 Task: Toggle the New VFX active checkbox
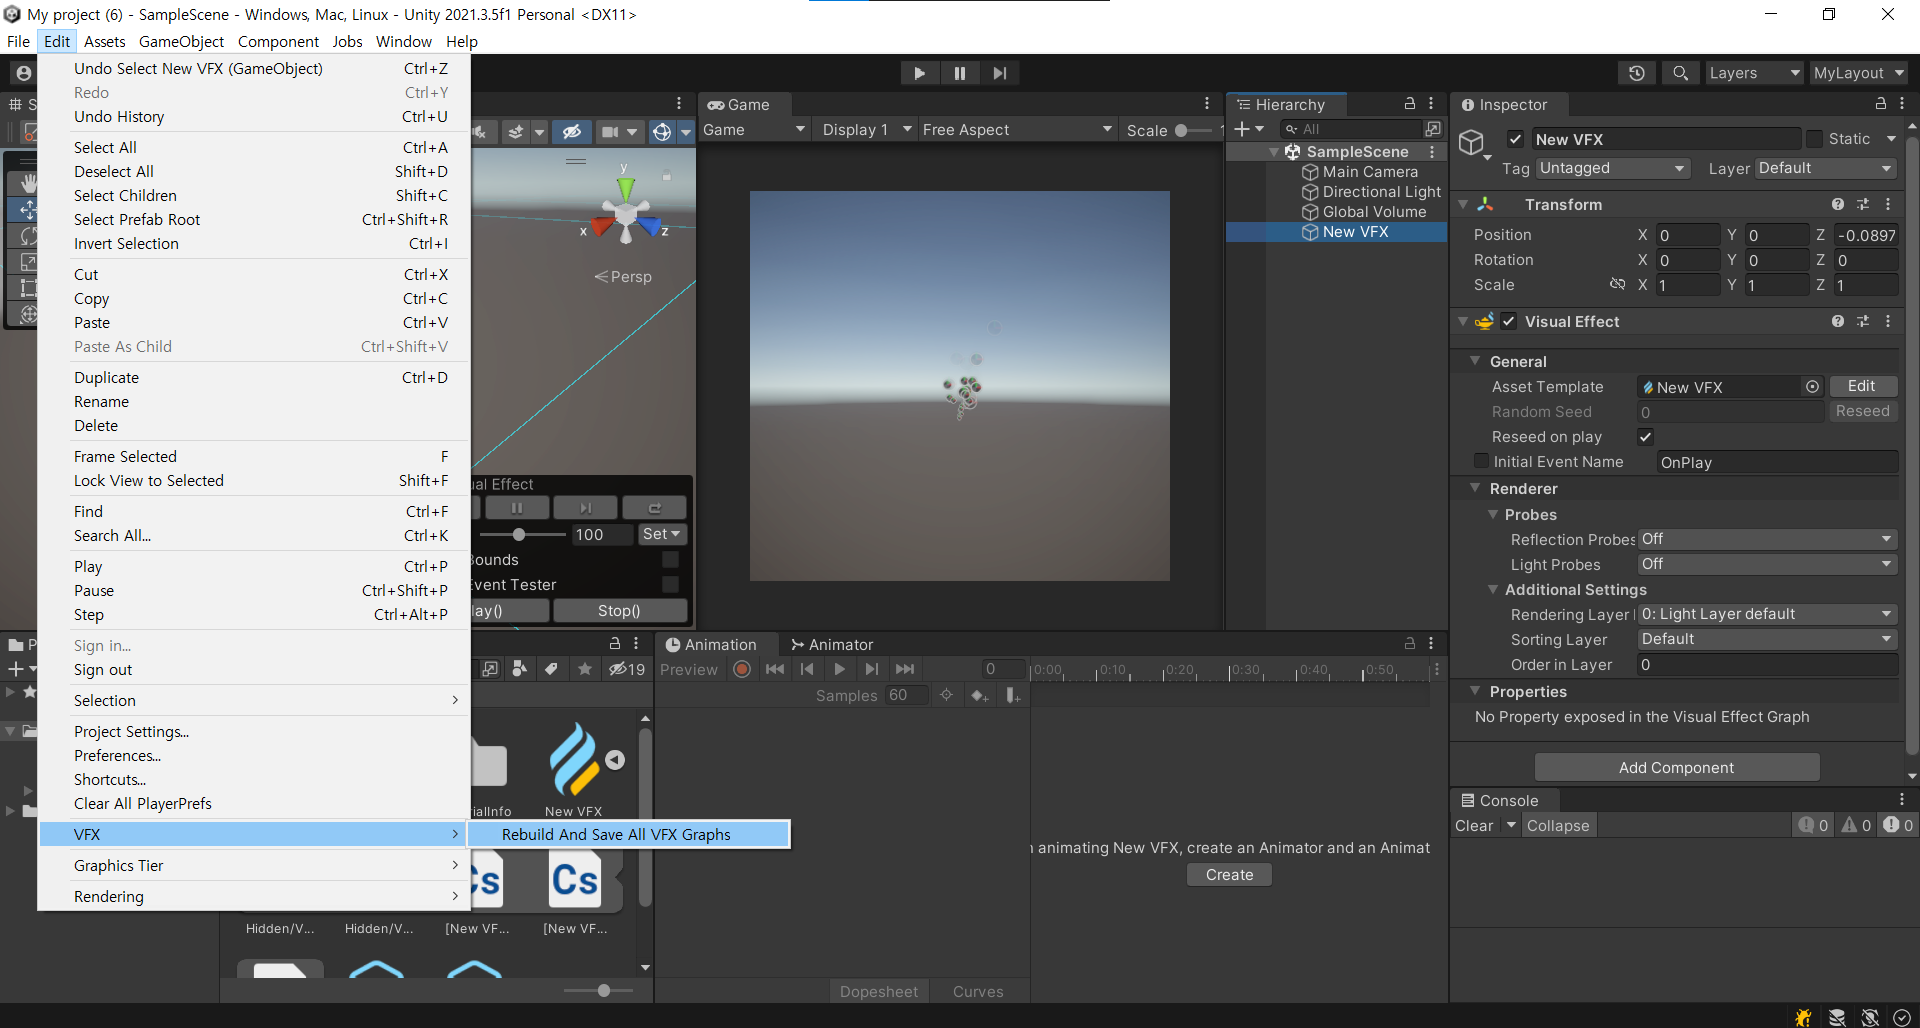pyautogui.click(x=1516, y=139)
